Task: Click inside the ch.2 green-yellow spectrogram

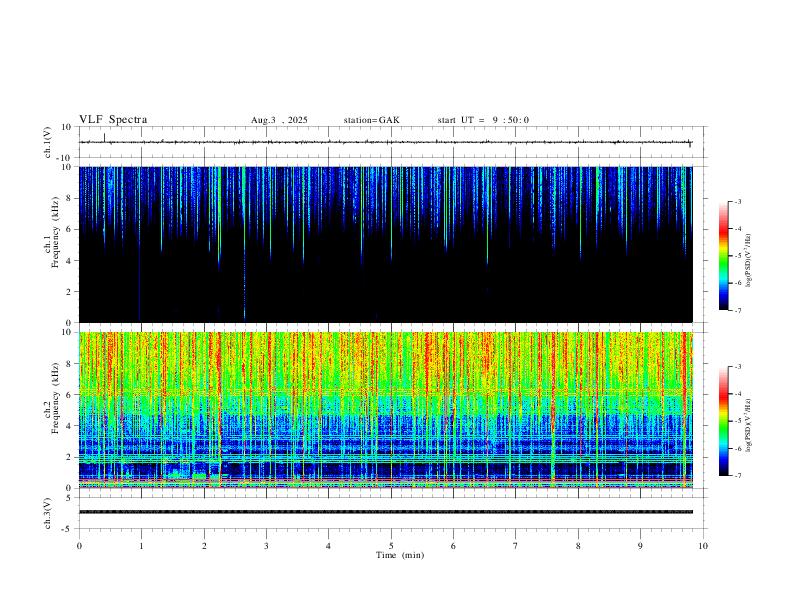Action: coord(385,410)
